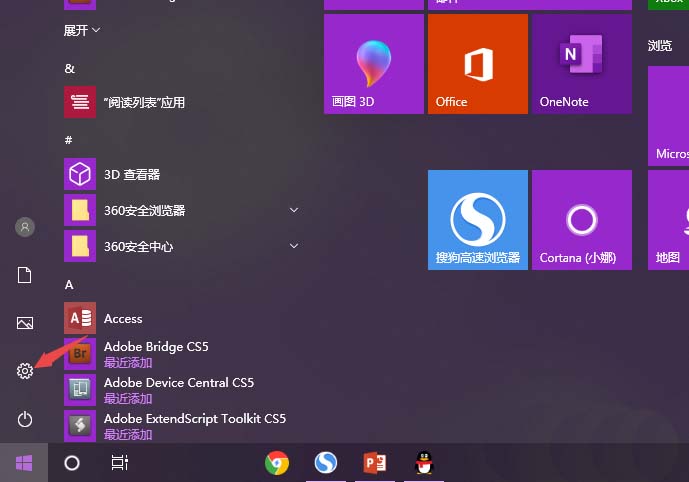Click the & section letter header
This screenshot has width=689, height=482.
coord(69,69)
